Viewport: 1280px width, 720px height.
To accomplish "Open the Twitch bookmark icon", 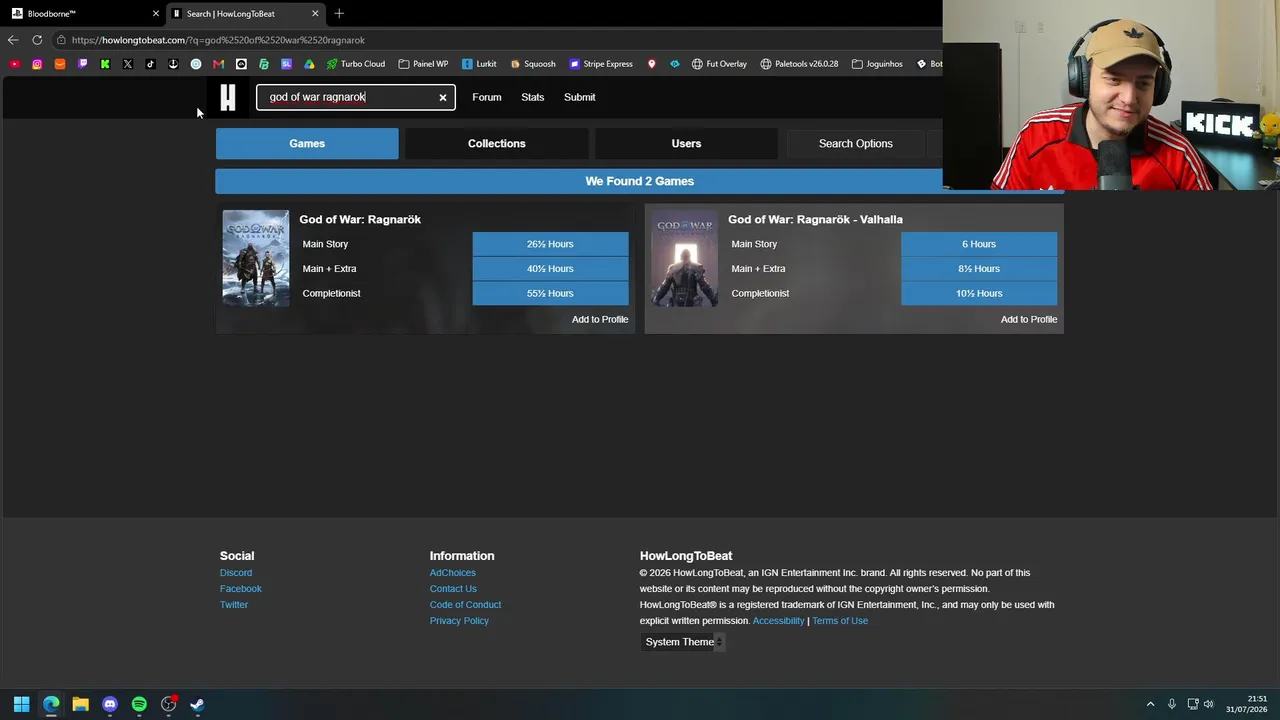I will point(83,64).
